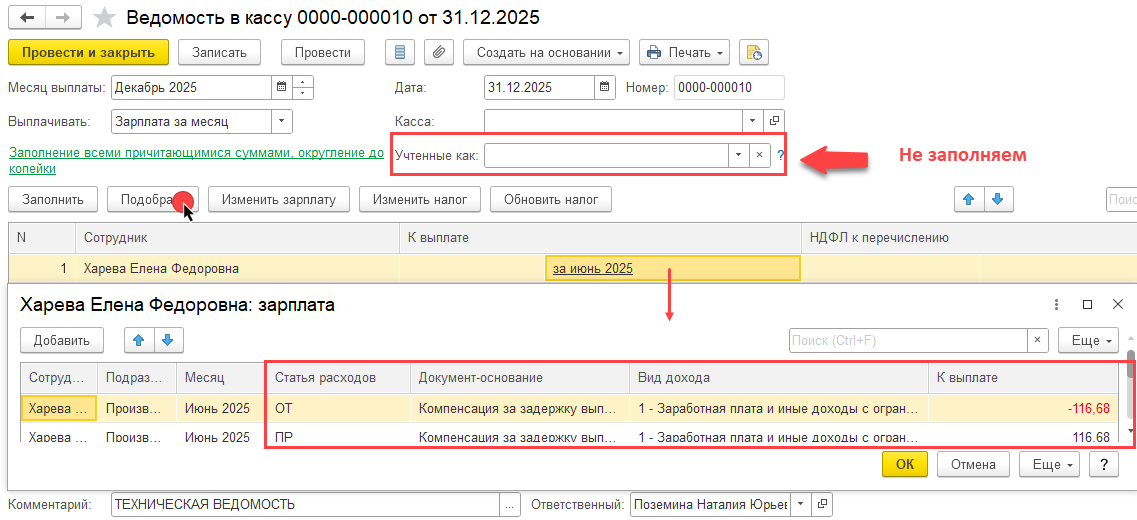Move row down in the main employee table
The image size is (1137, 520).
pos(998,199)
